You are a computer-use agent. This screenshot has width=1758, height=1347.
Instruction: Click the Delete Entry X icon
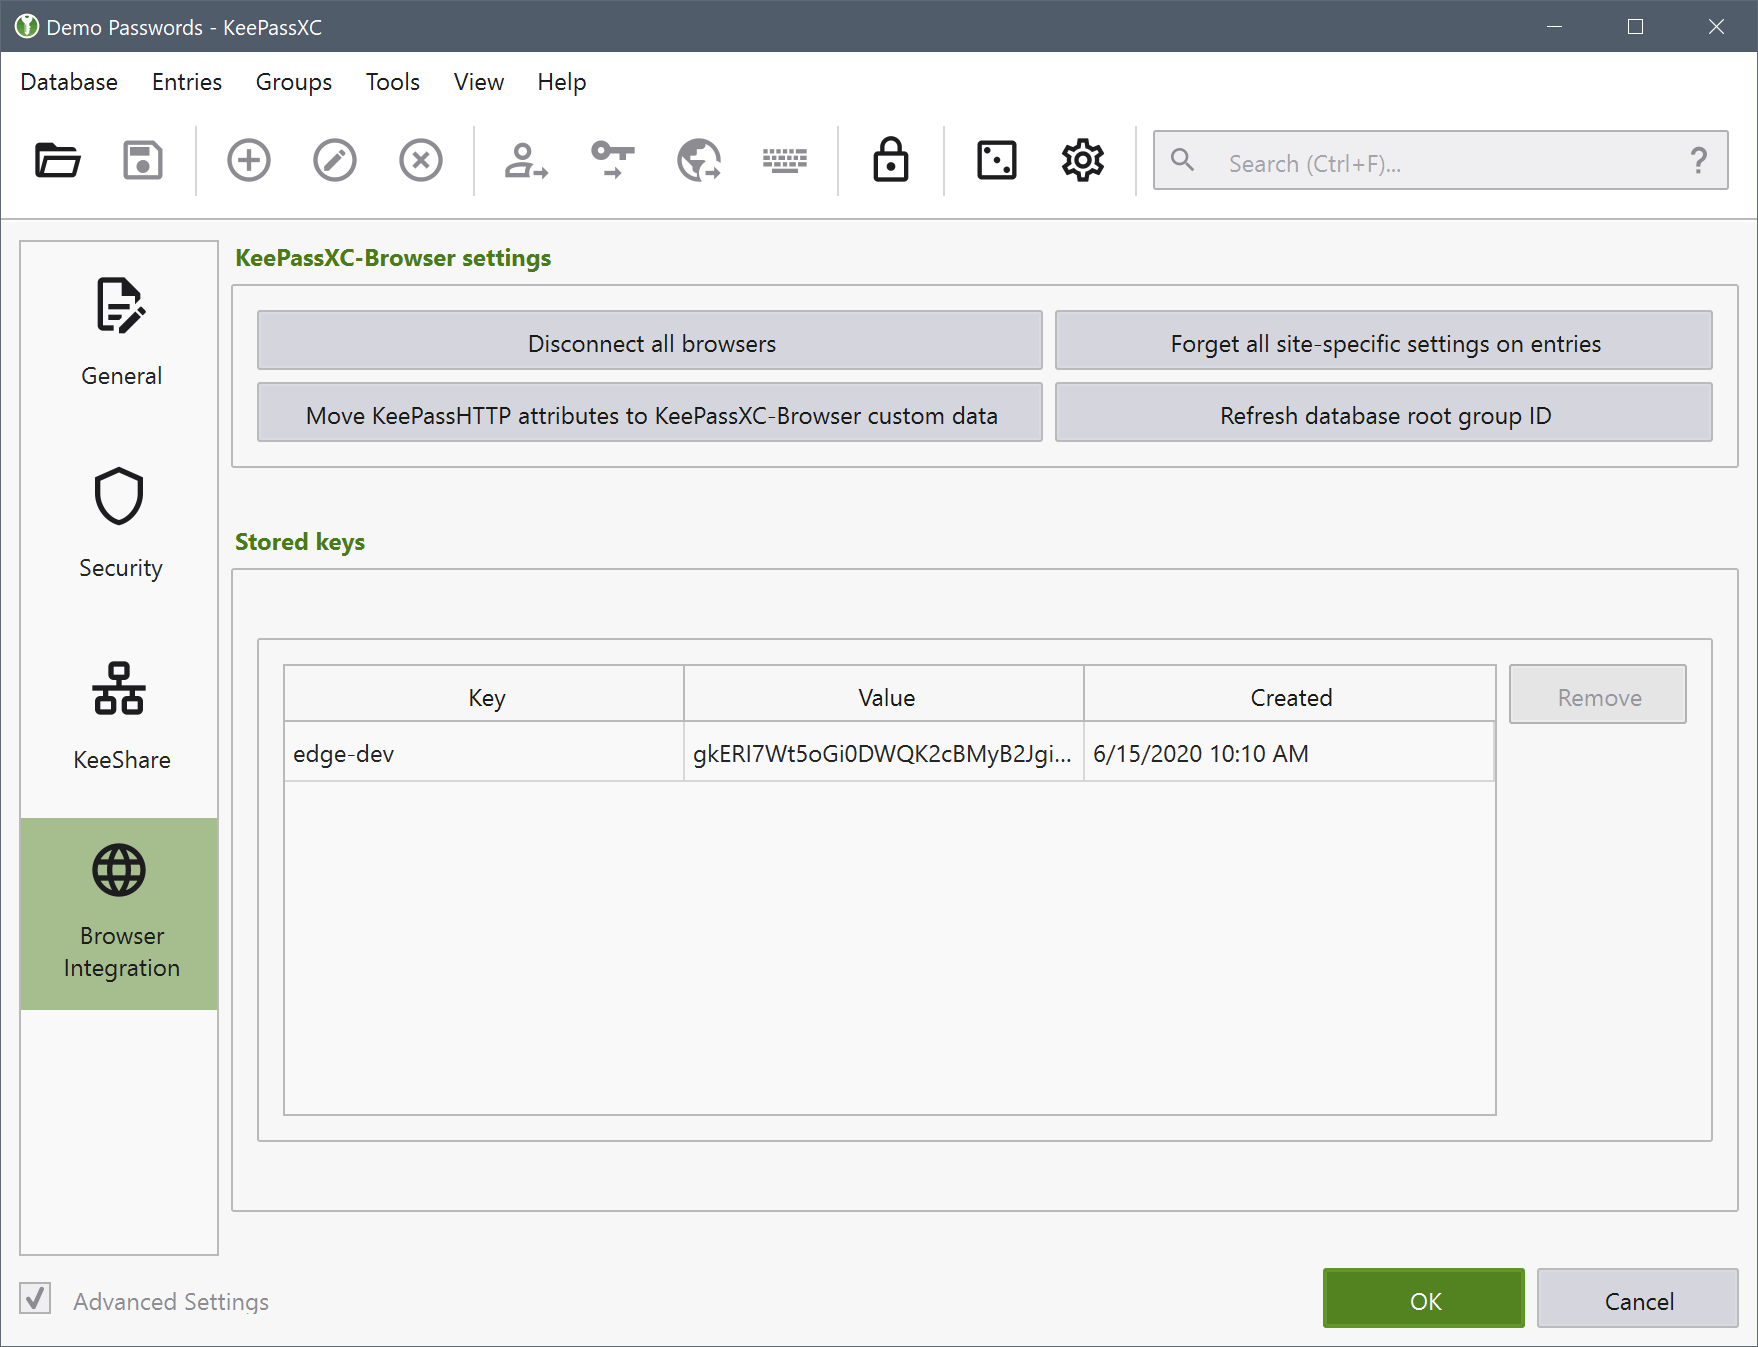pyautogui.click(x=420, y=160)
